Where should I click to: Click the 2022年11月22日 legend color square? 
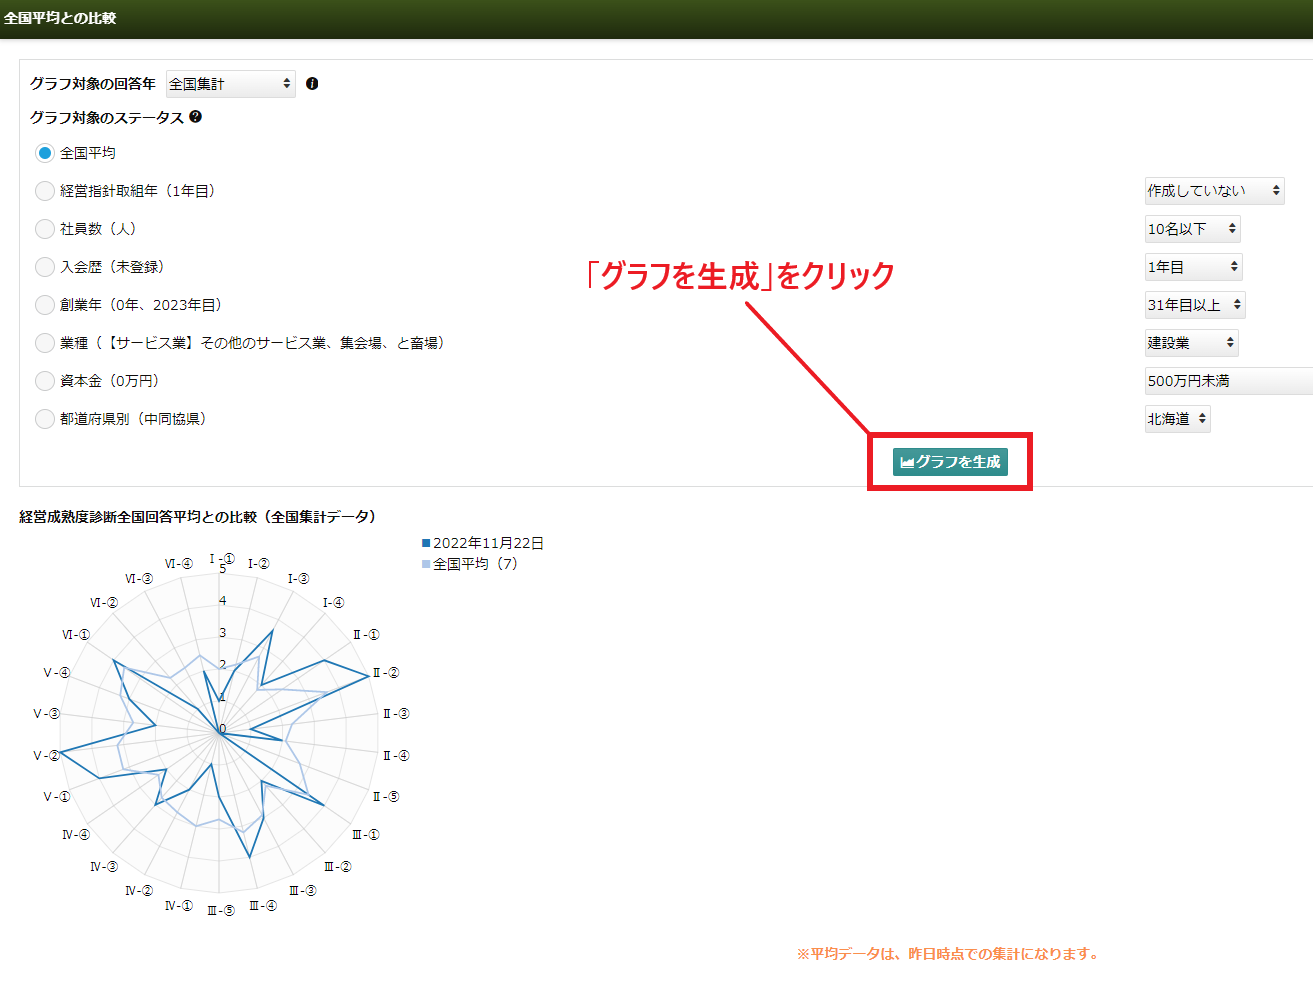(x=426, y=543)
